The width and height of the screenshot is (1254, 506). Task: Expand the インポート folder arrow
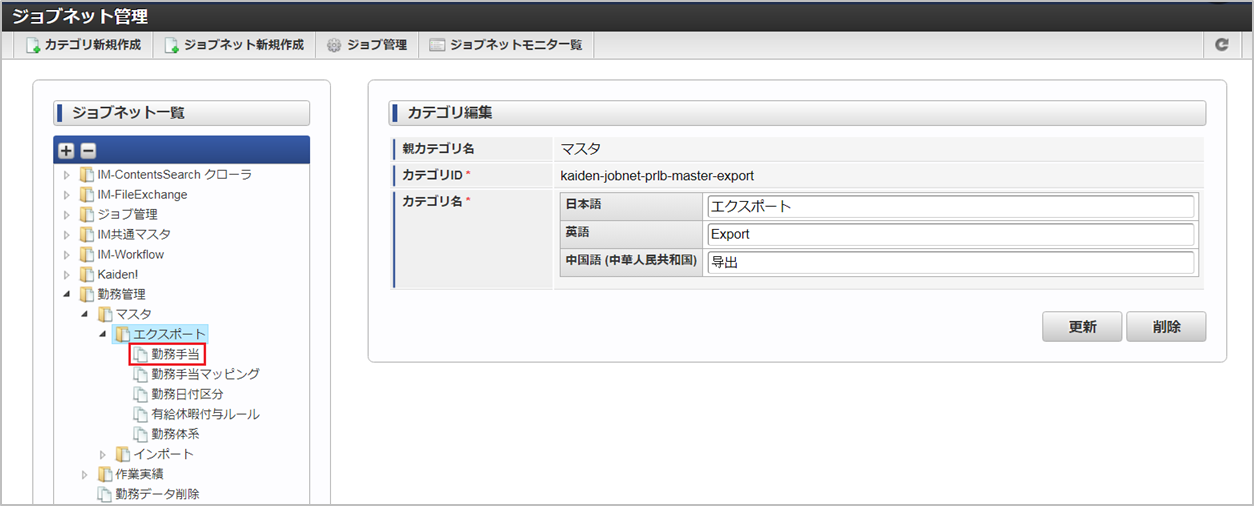pos(103,455)
